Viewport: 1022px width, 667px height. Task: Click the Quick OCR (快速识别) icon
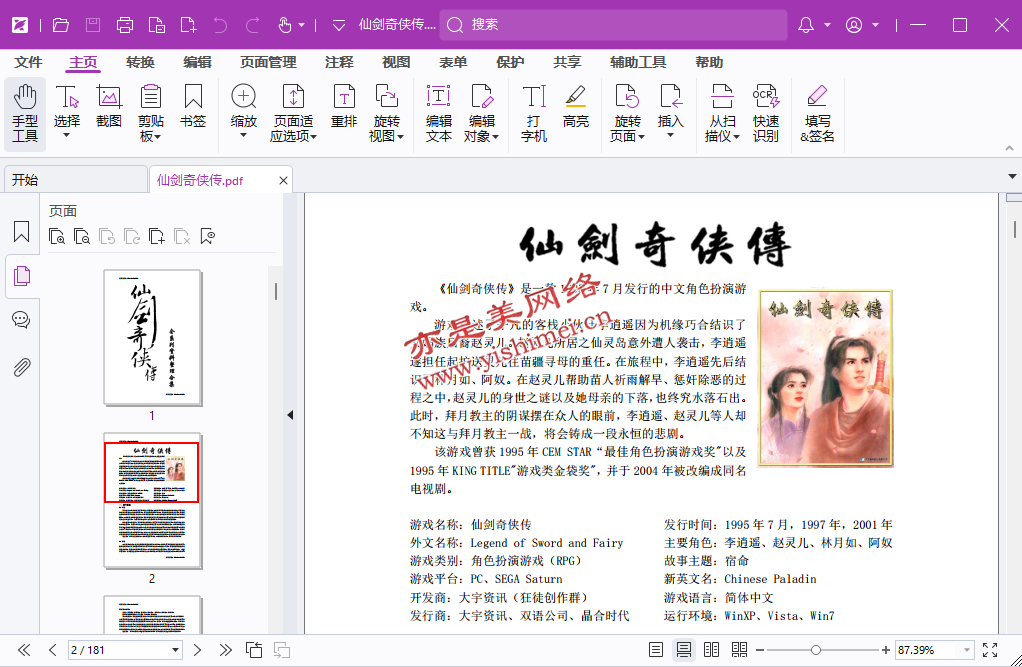(765, 113)
